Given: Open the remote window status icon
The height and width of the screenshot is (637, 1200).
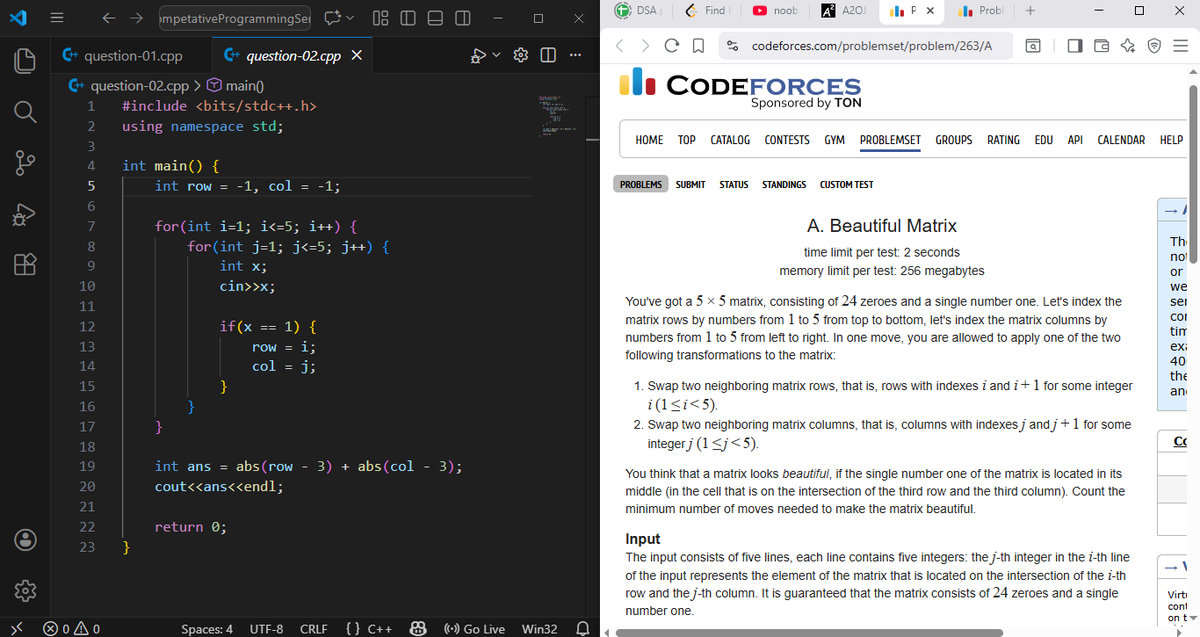Looking at the screenshot, I should click(16, 629).
